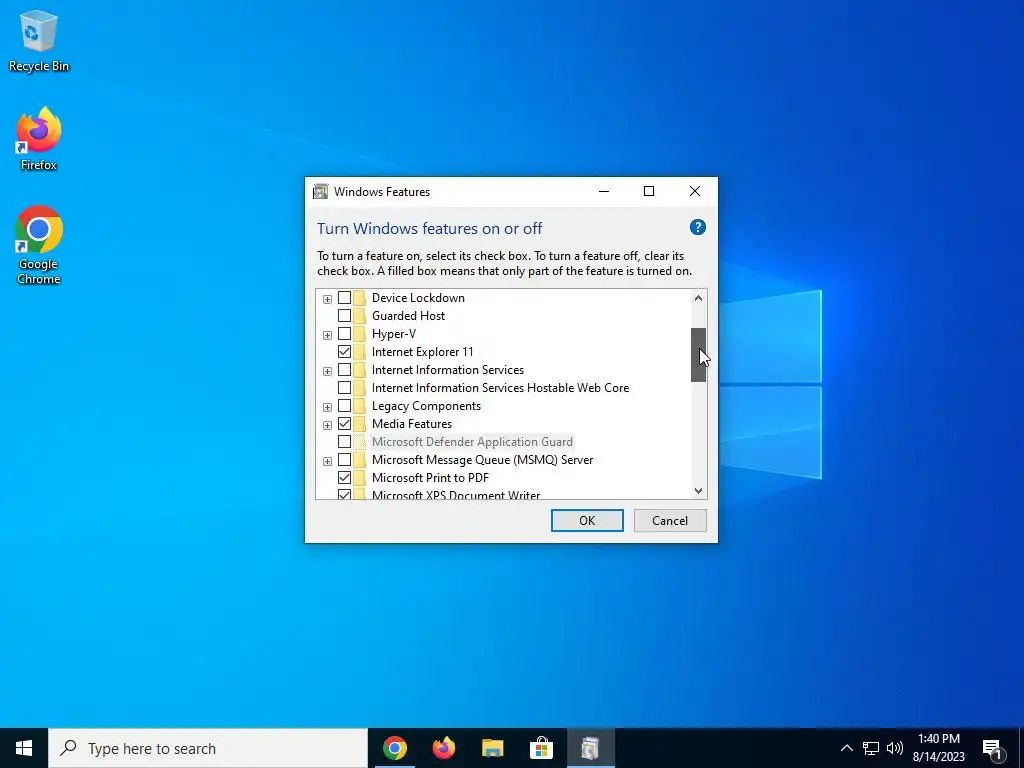Expand the Device Lockdown tree node
1024x768 pixels.
327,299
